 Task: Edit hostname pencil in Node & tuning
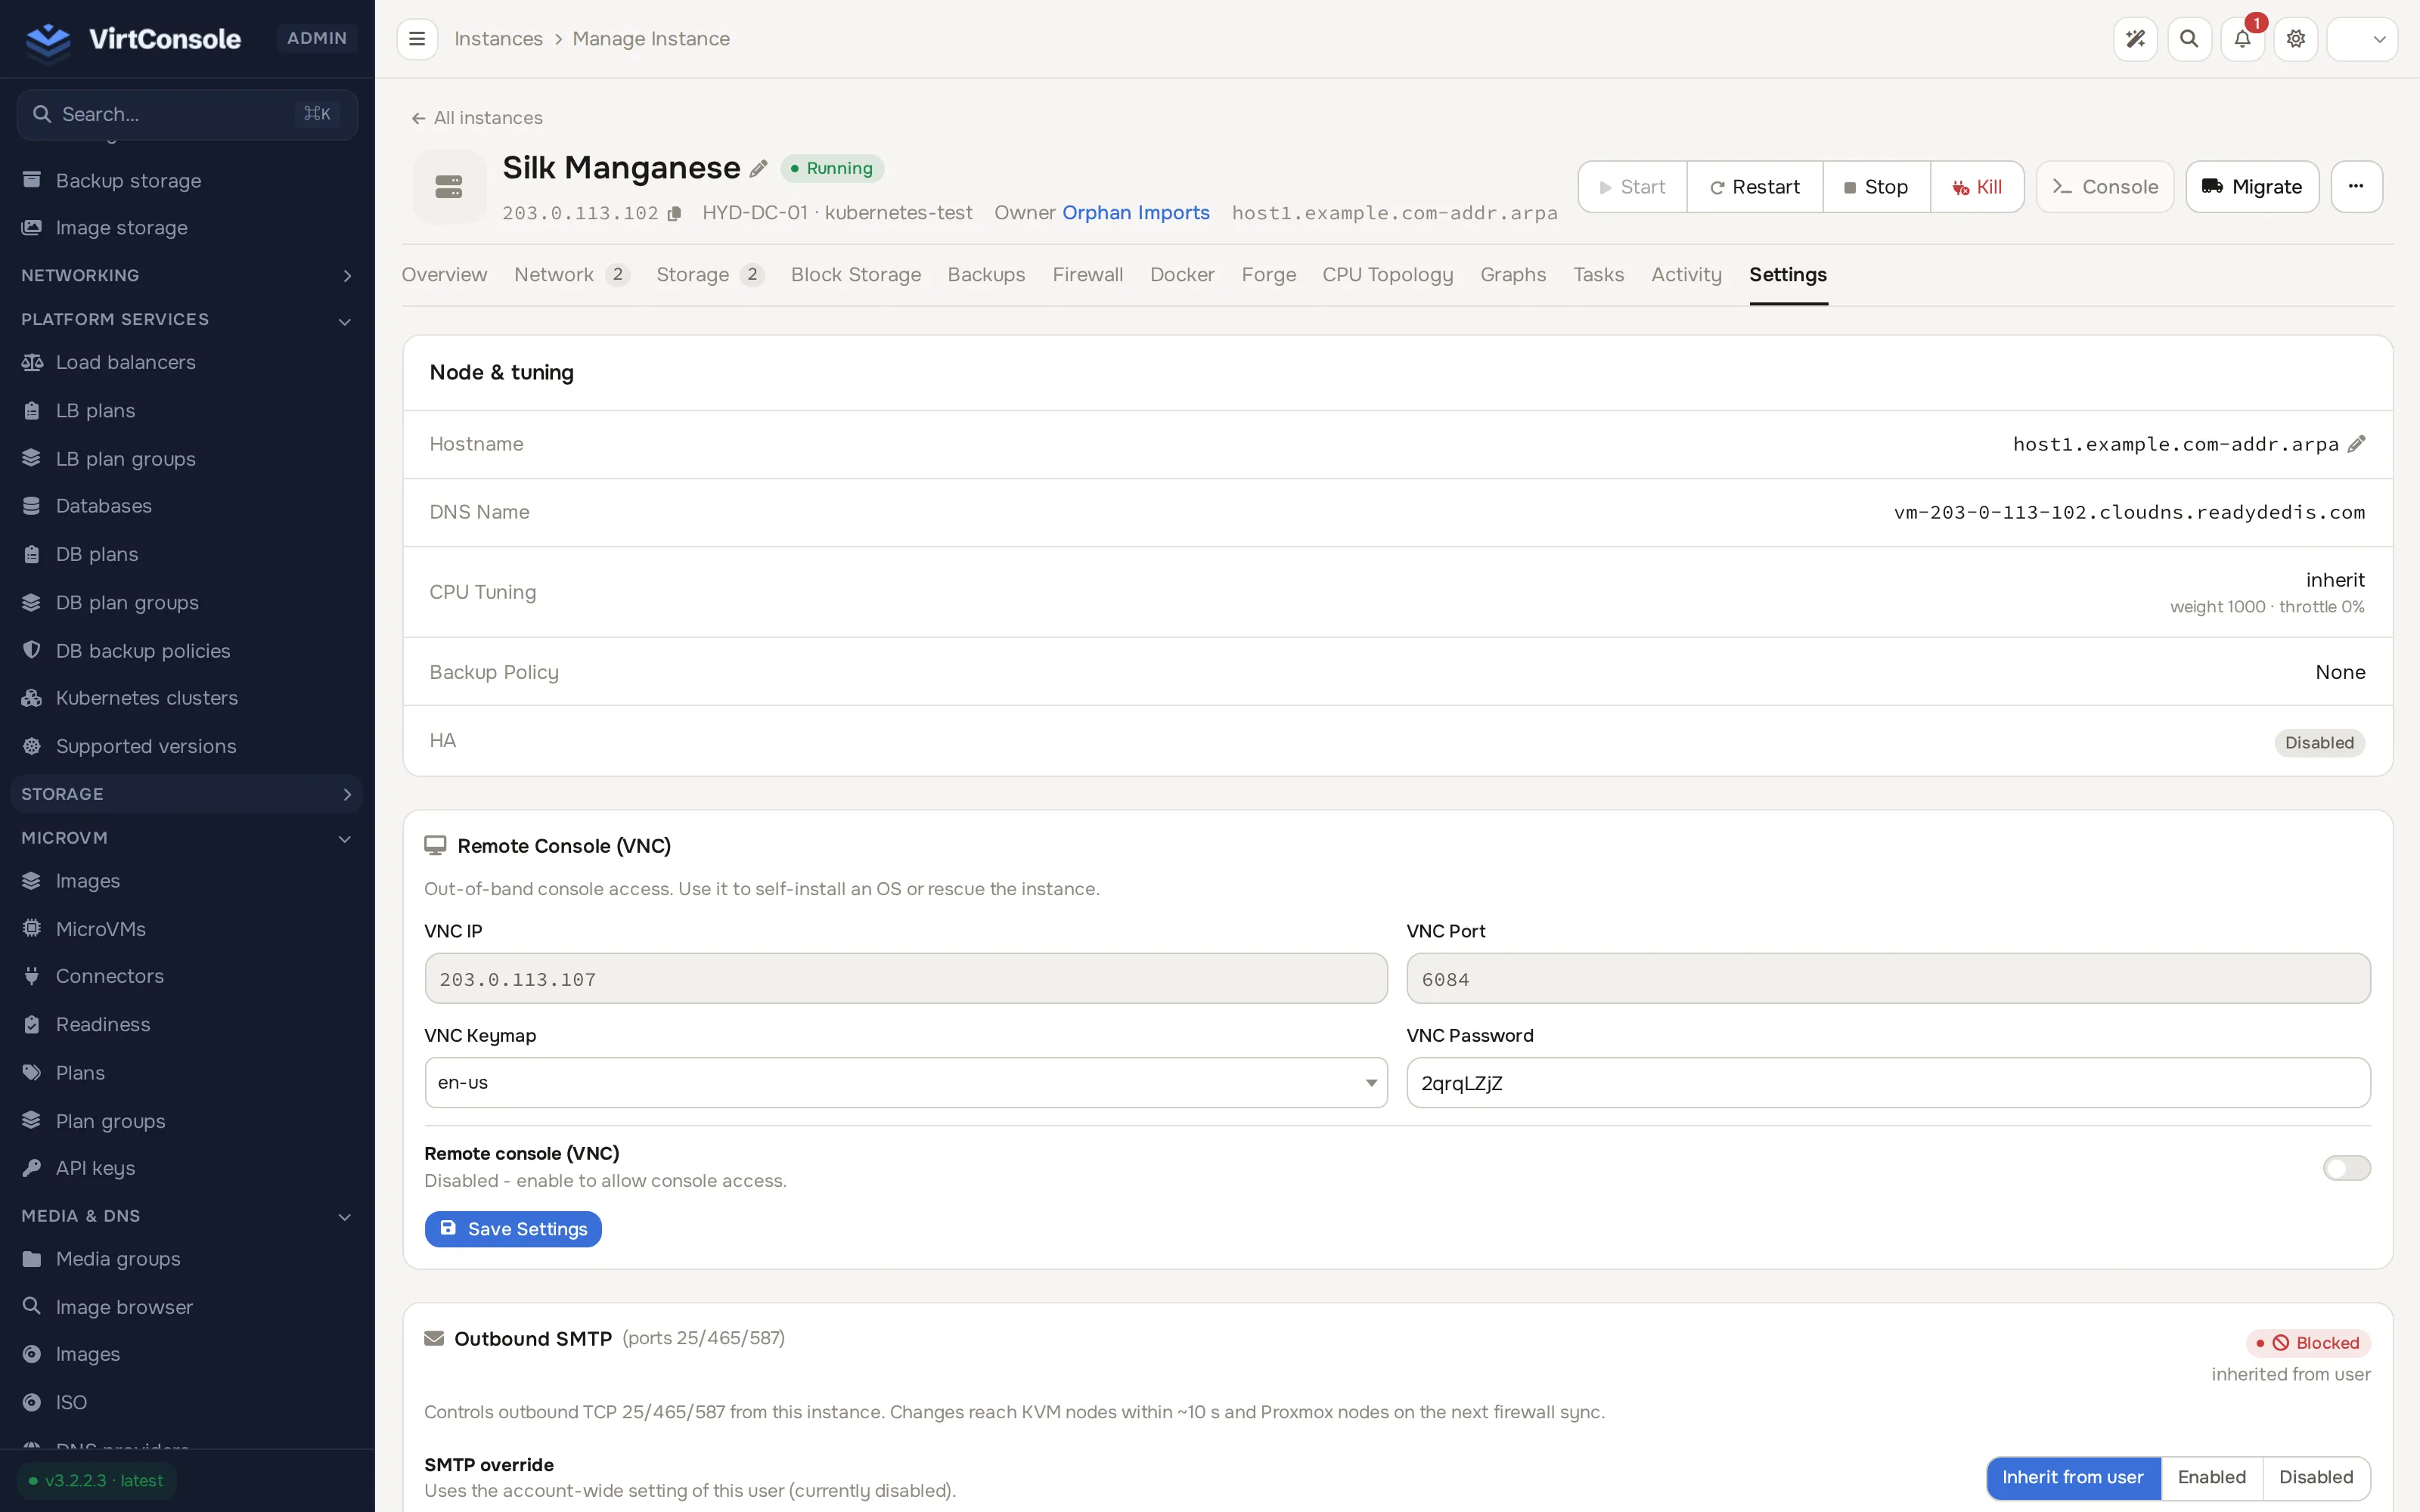coord(2357,444)
